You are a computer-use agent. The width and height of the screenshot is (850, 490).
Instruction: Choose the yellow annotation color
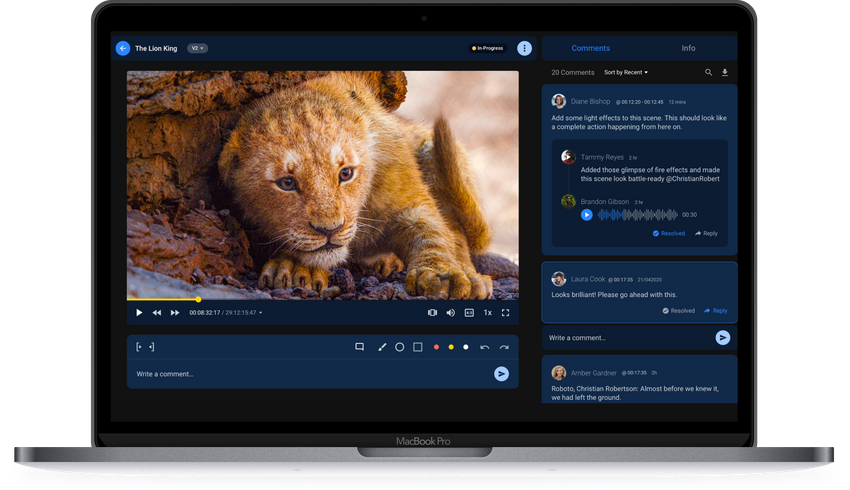coord(450,347)
